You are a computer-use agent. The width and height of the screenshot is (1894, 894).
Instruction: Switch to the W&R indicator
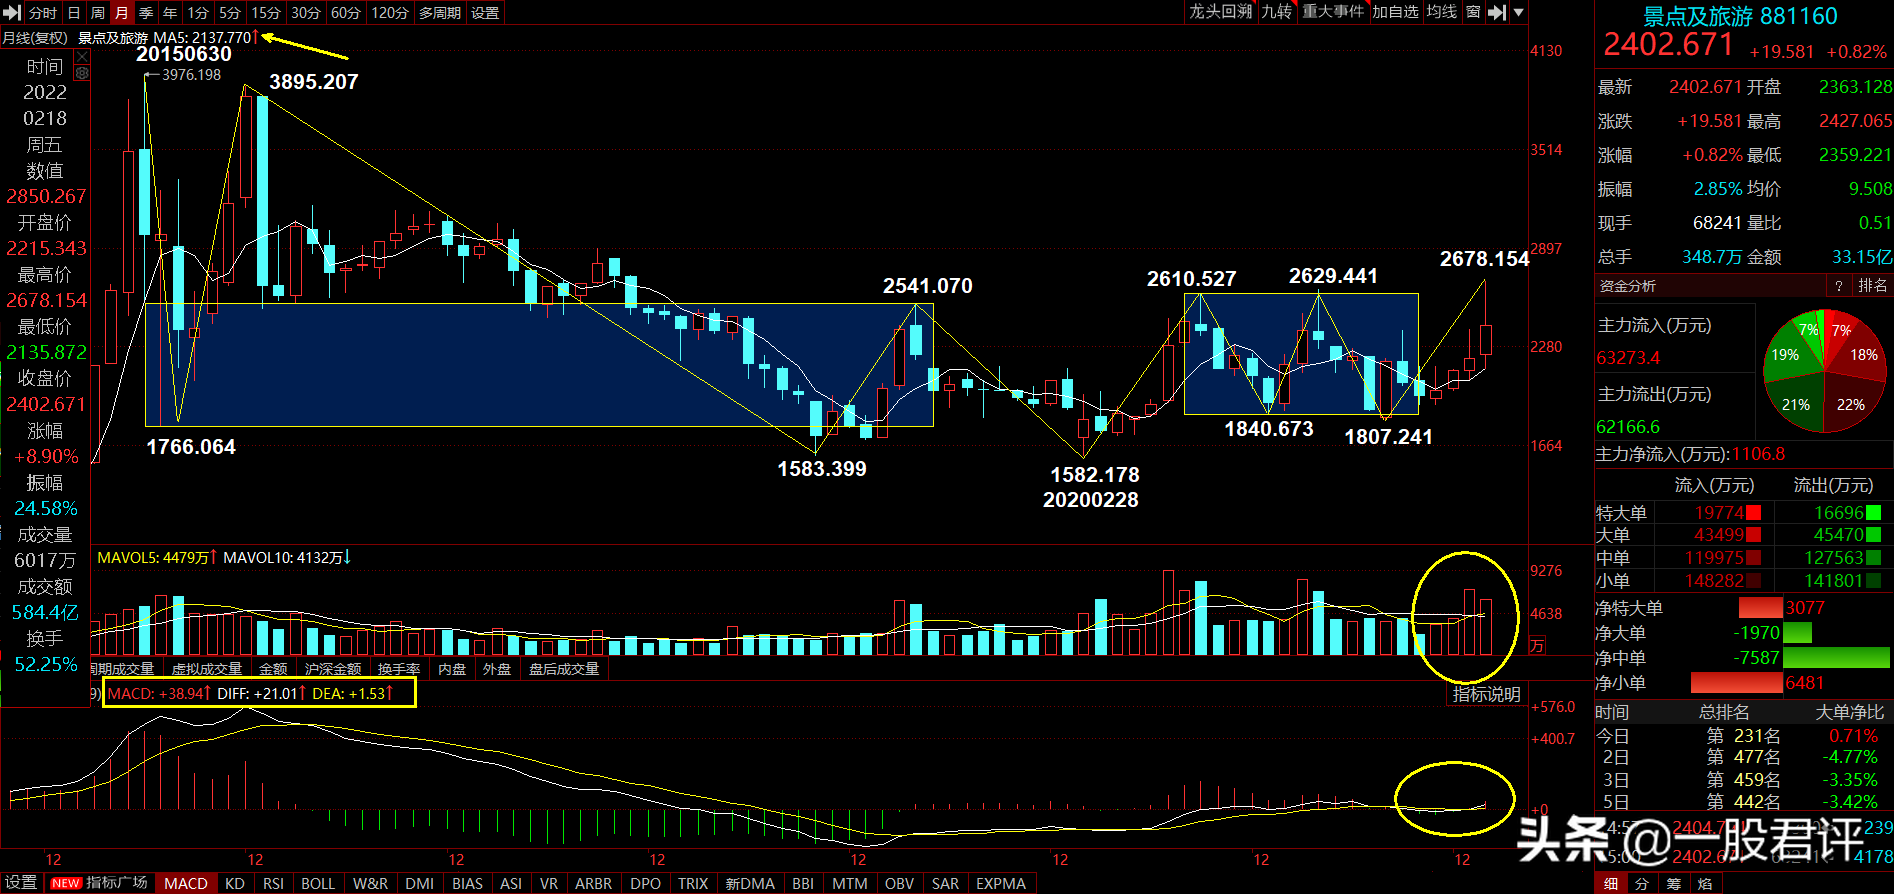tap(370, 883)
